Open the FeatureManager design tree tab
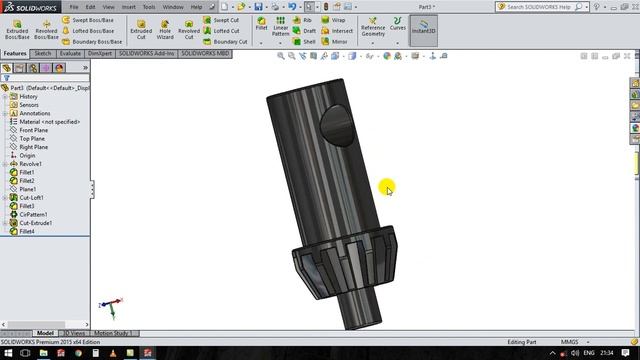This screenshot has height=360, width=640. (7, 68)
